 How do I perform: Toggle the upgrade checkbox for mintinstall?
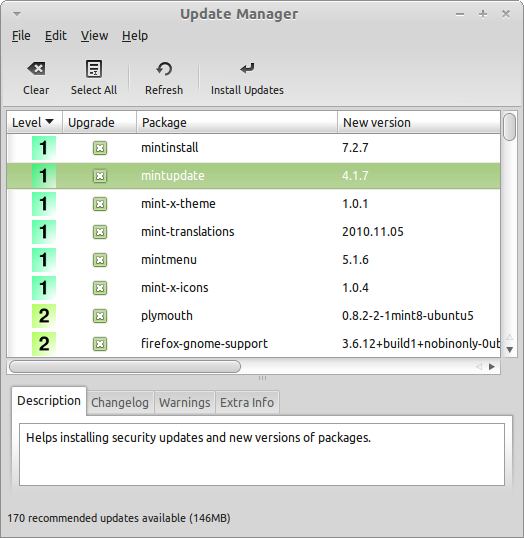point(100,148)
